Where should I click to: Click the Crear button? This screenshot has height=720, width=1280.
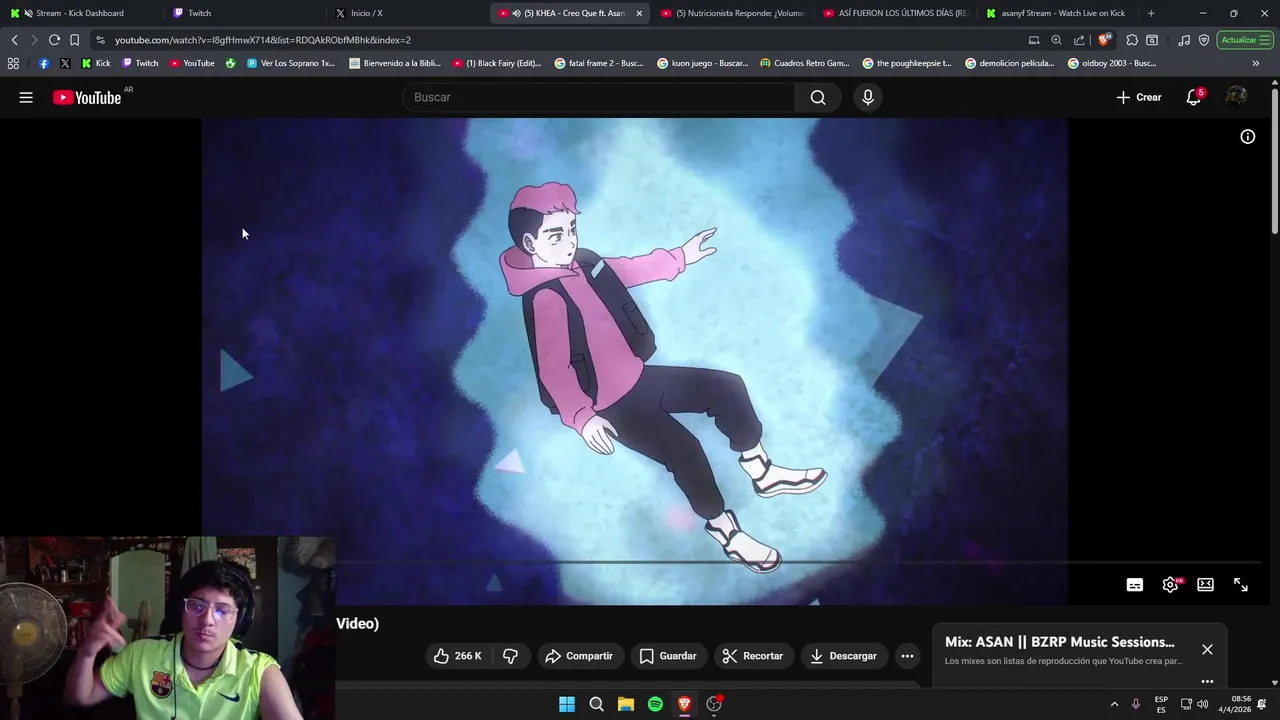pyautogui.click(x=1139, y=97)
